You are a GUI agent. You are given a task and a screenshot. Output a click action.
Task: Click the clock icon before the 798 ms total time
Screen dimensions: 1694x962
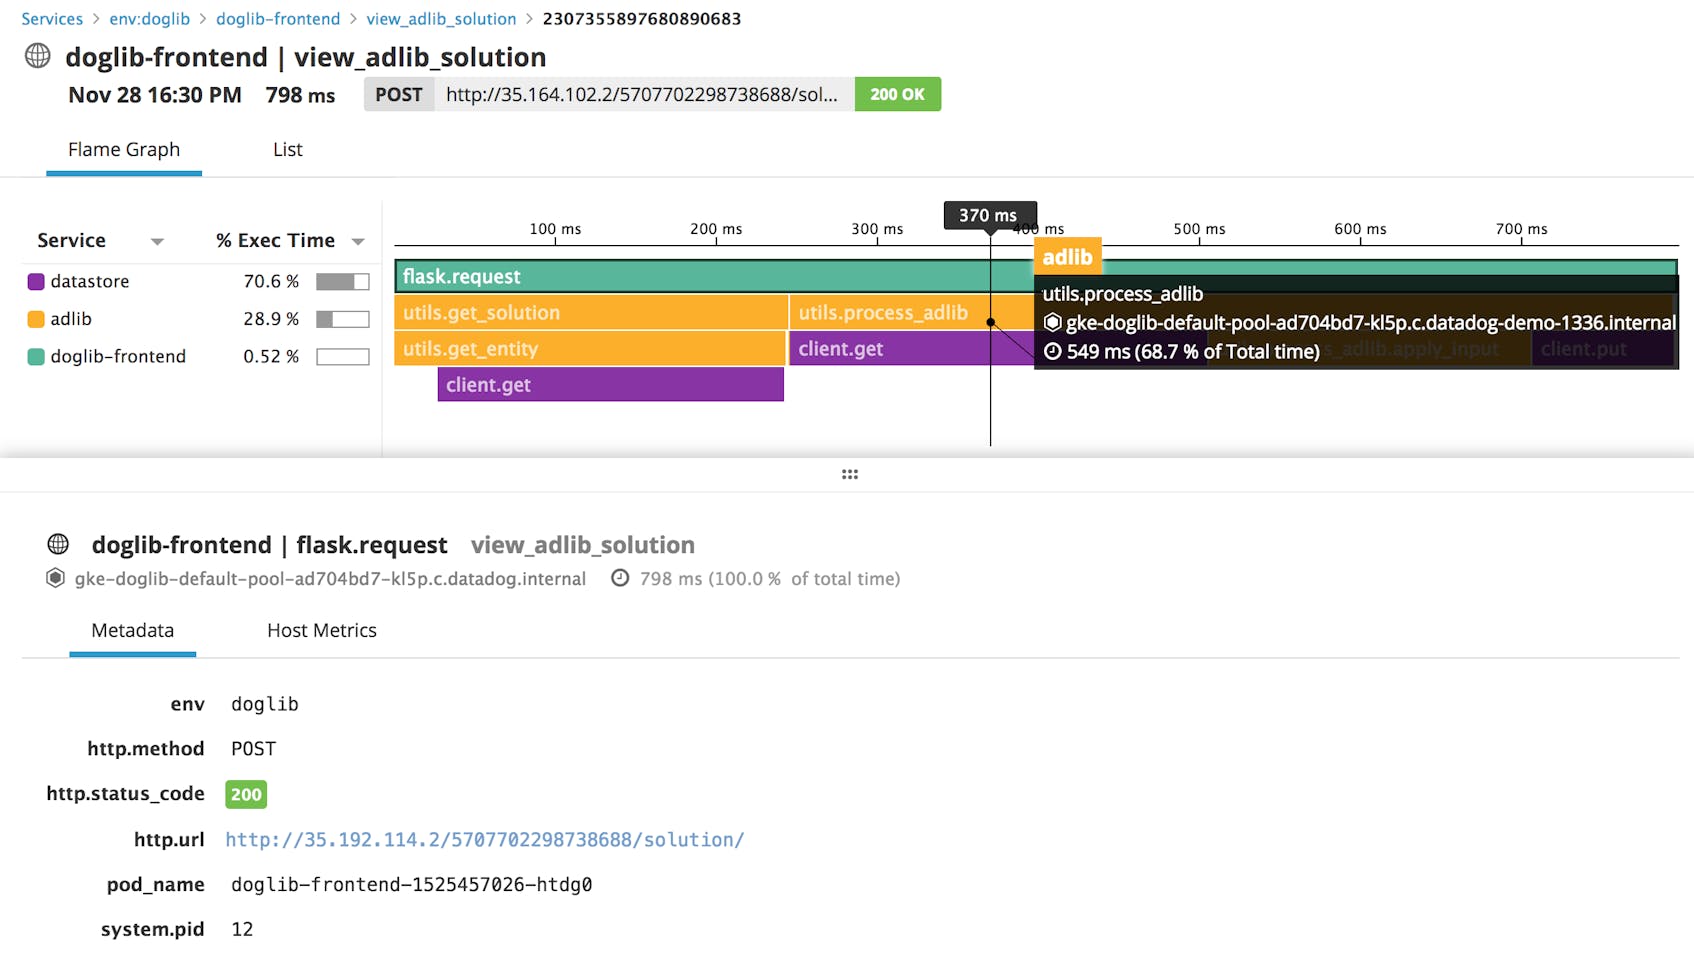(x=620, y=578)
